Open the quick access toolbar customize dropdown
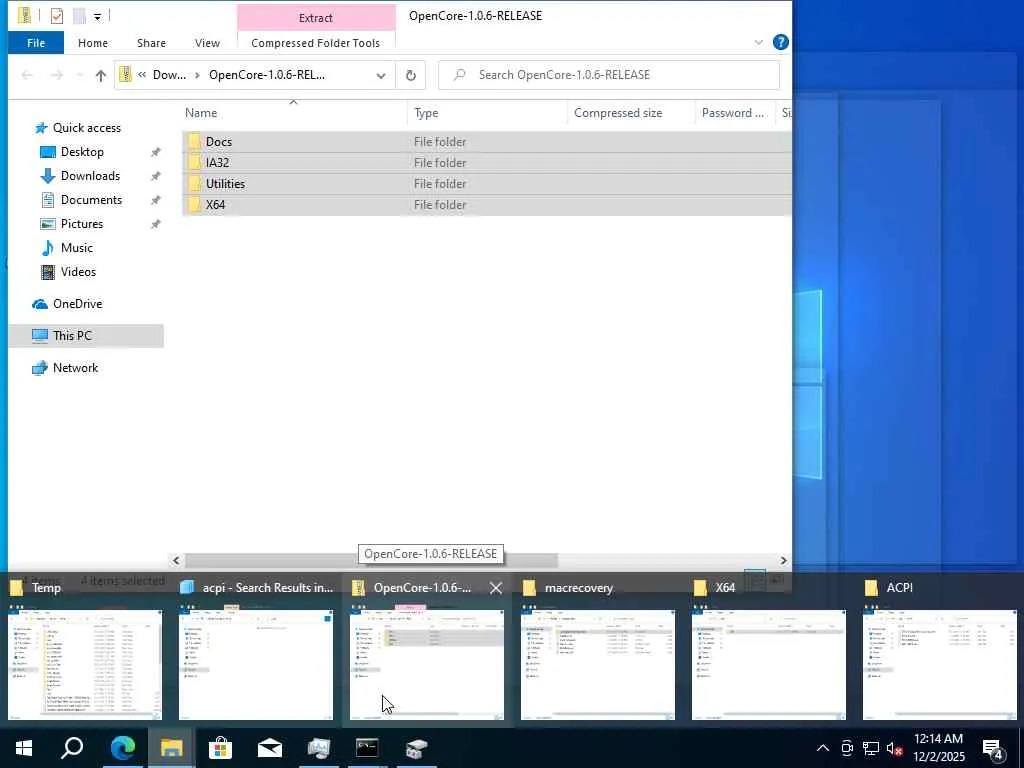The height and width of the screenshot is (768, 1024). pyautogui.click(x=97, y=16)
